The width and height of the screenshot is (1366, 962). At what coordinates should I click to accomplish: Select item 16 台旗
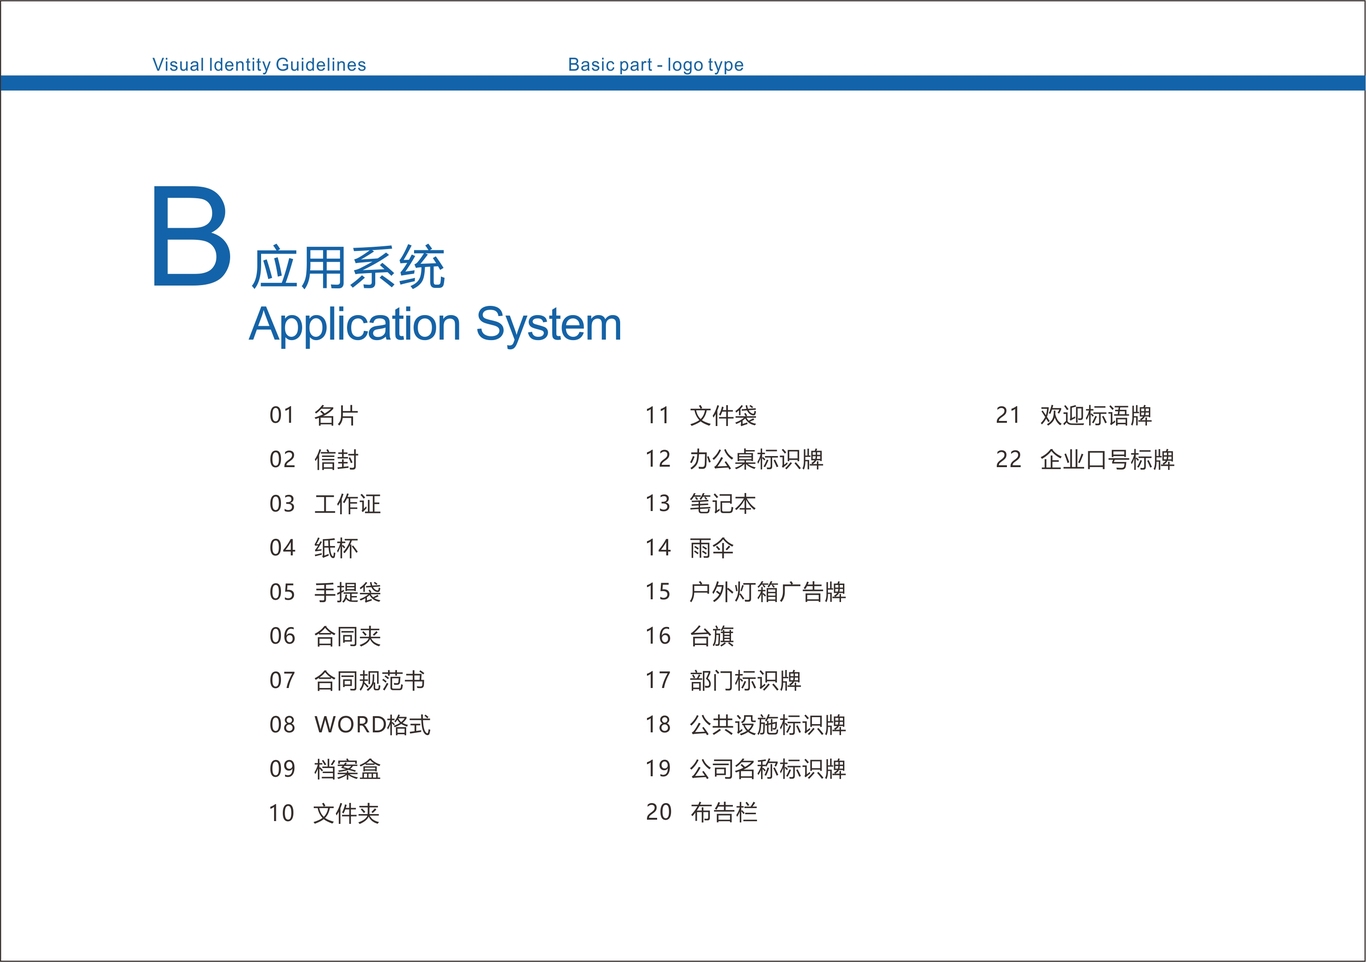pyautogui.click(x=690, y=636)
